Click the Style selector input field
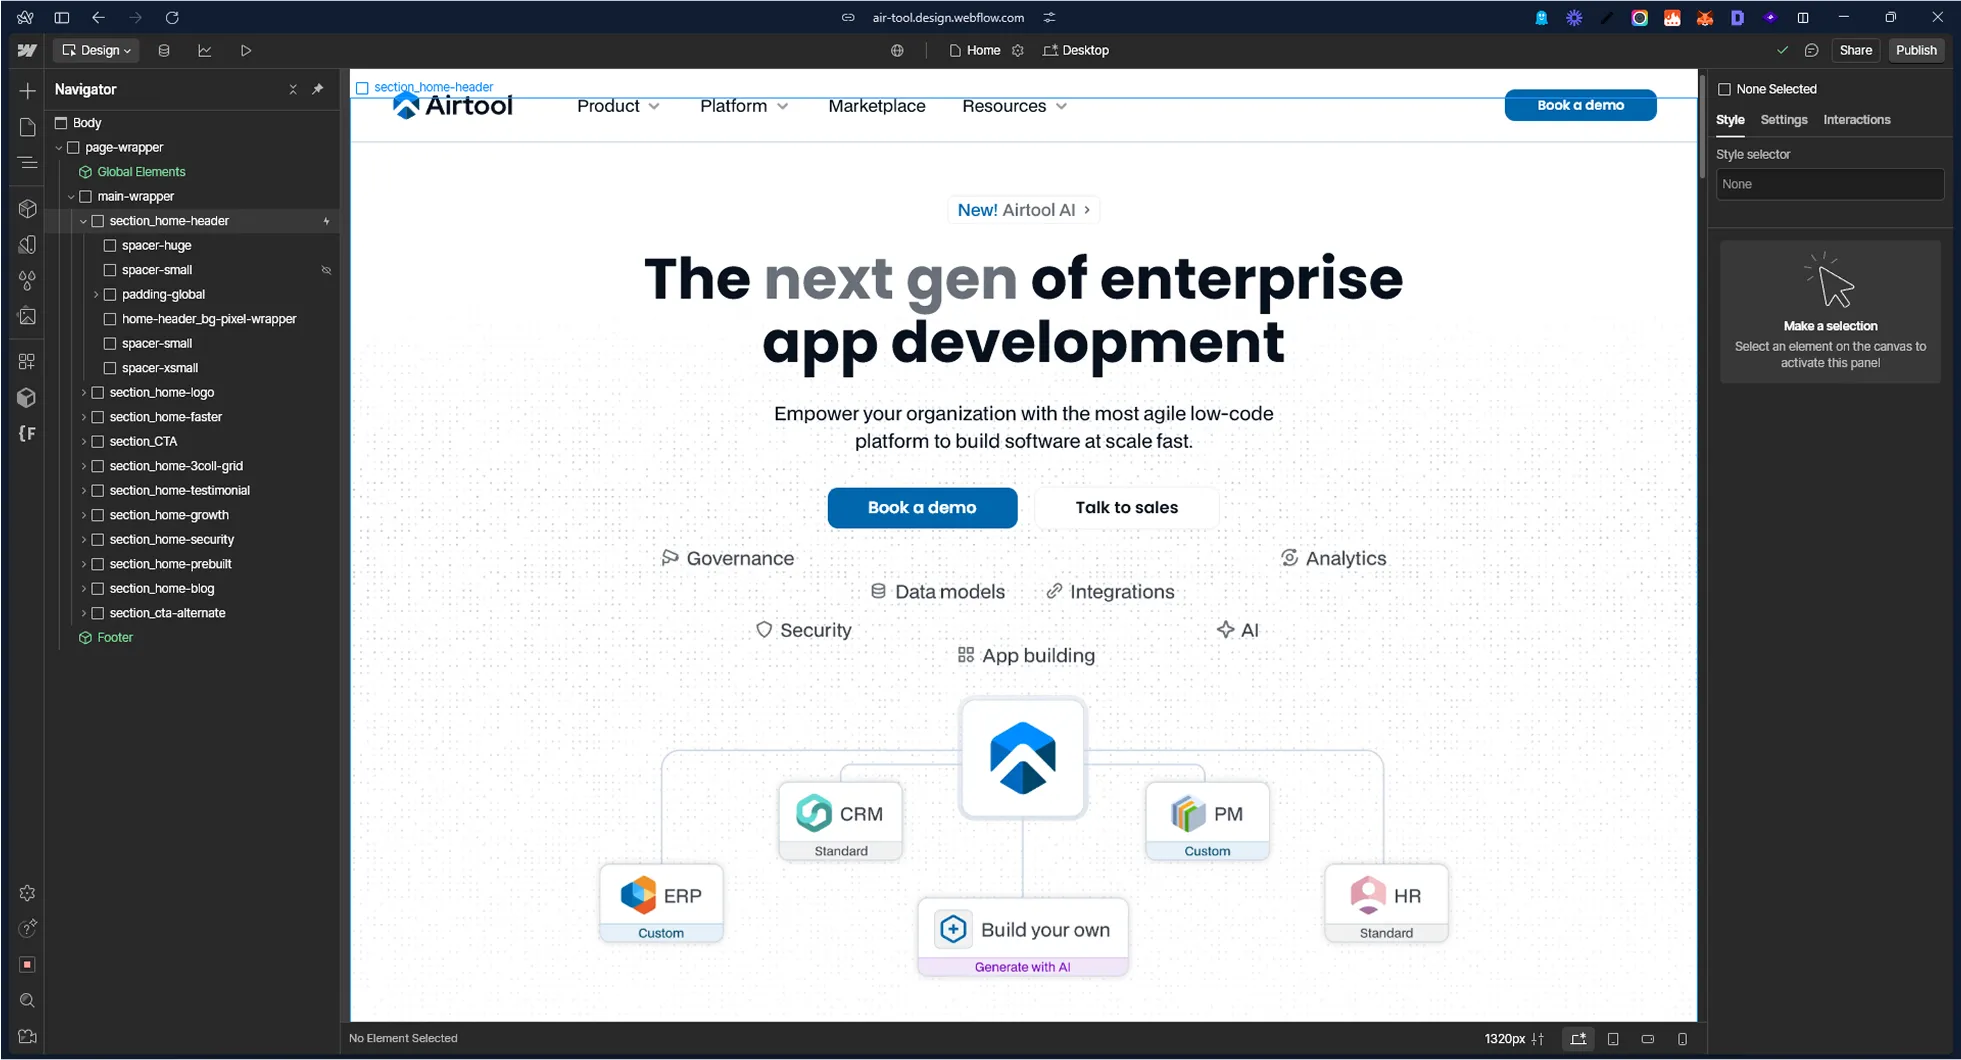 [x=1829, y=184]
